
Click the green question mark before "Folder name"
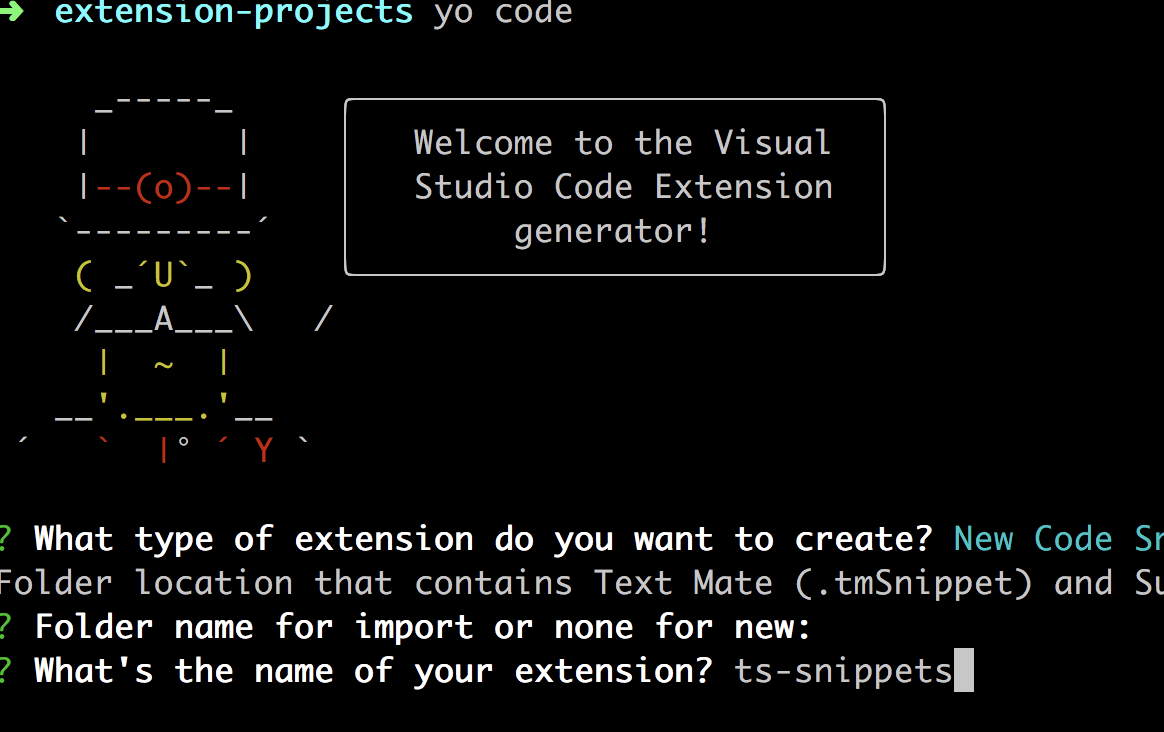pos(5,627)
